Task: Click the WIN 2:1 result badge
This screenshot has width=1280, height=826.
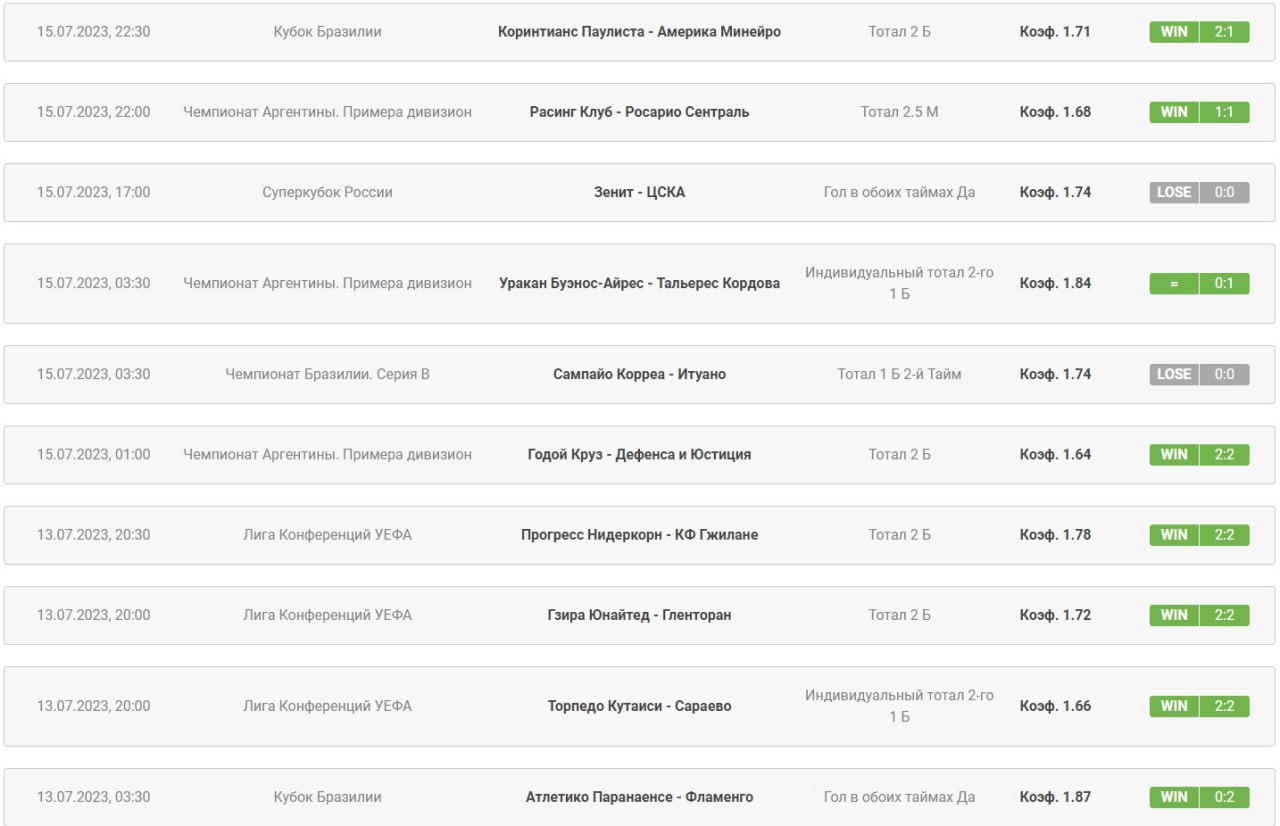Action: pyautogui.click(x=1199, y=32)
